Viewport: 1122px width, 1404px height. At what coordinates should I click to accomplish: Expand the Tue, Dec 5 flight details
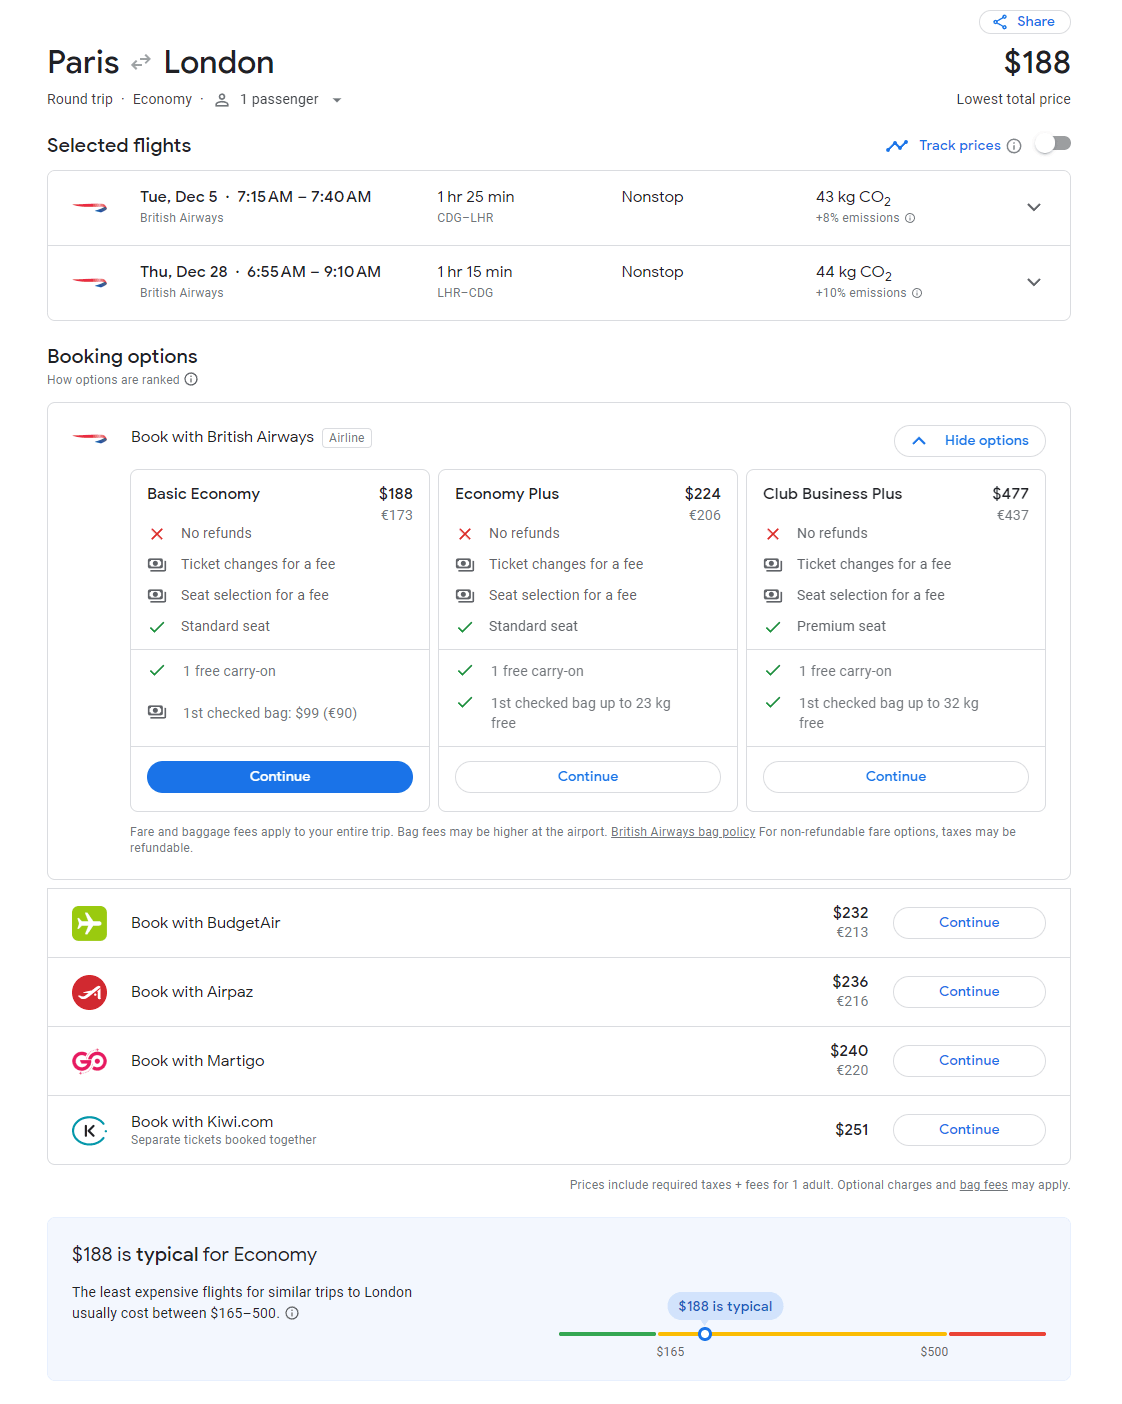point(1034,207)
